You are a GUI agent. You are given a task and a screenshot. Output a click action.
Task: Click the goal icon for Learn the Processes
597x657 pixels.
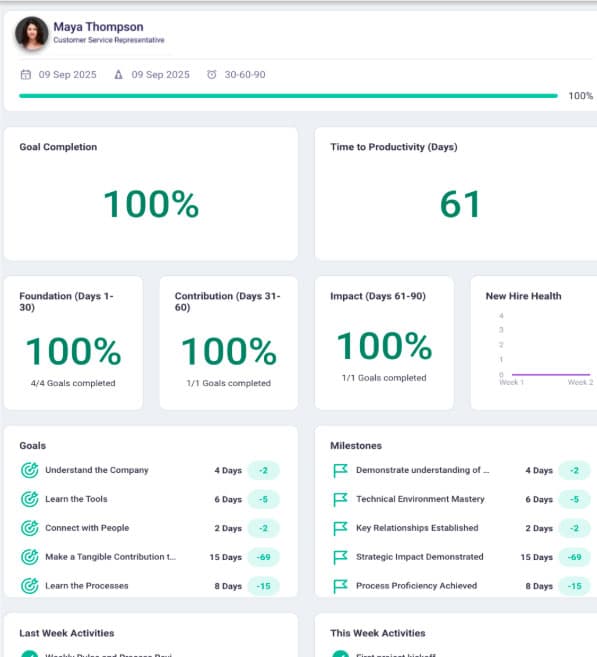click(29, 586)
